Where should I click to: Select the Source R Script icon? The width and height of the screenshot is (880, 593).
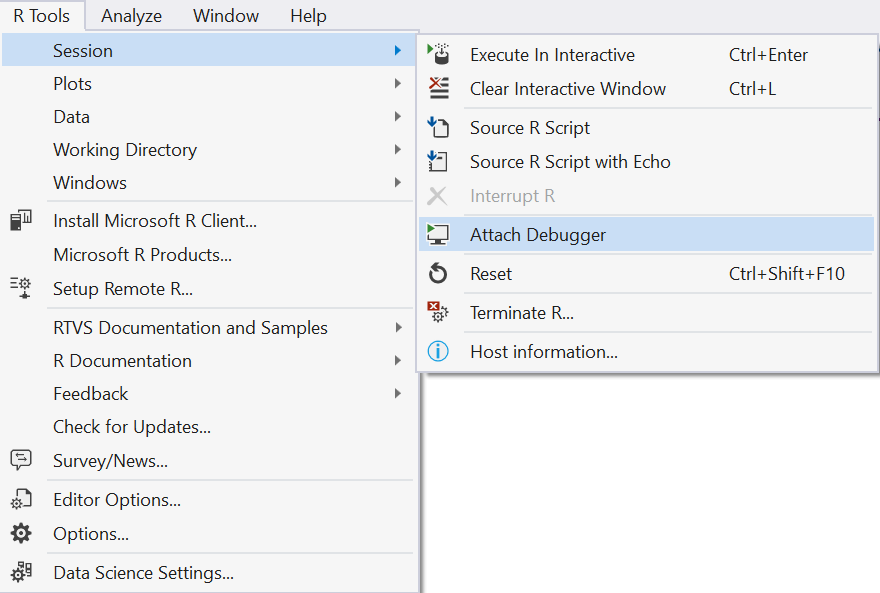click(438, 127)
